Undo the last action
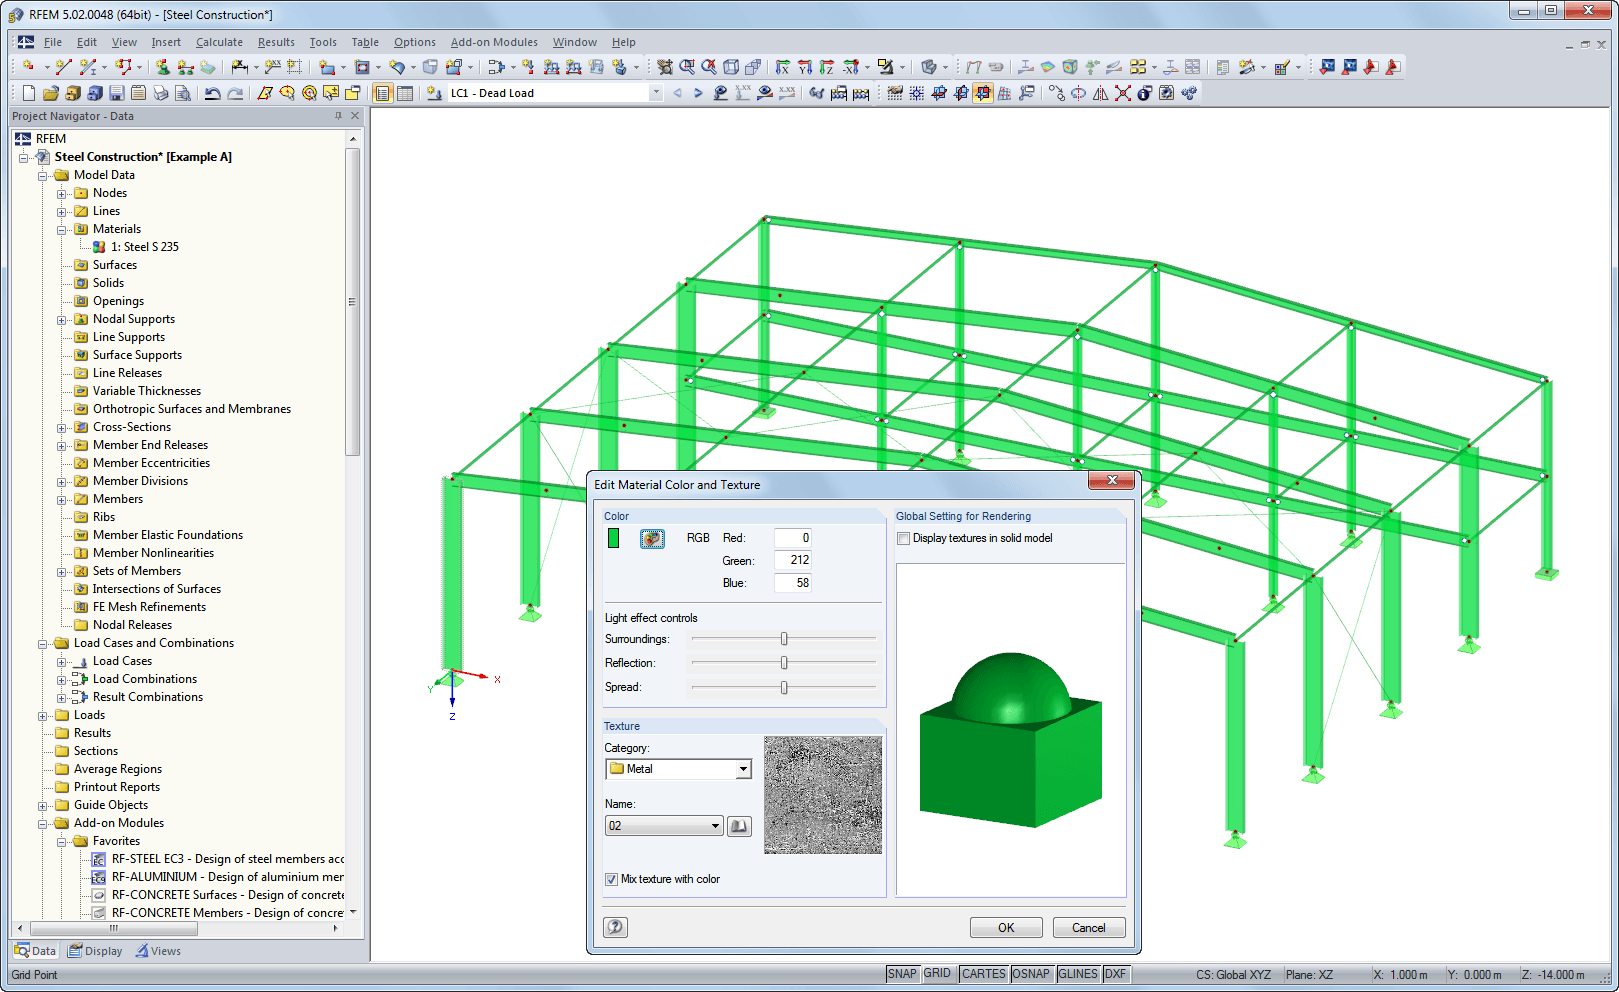 212,93
